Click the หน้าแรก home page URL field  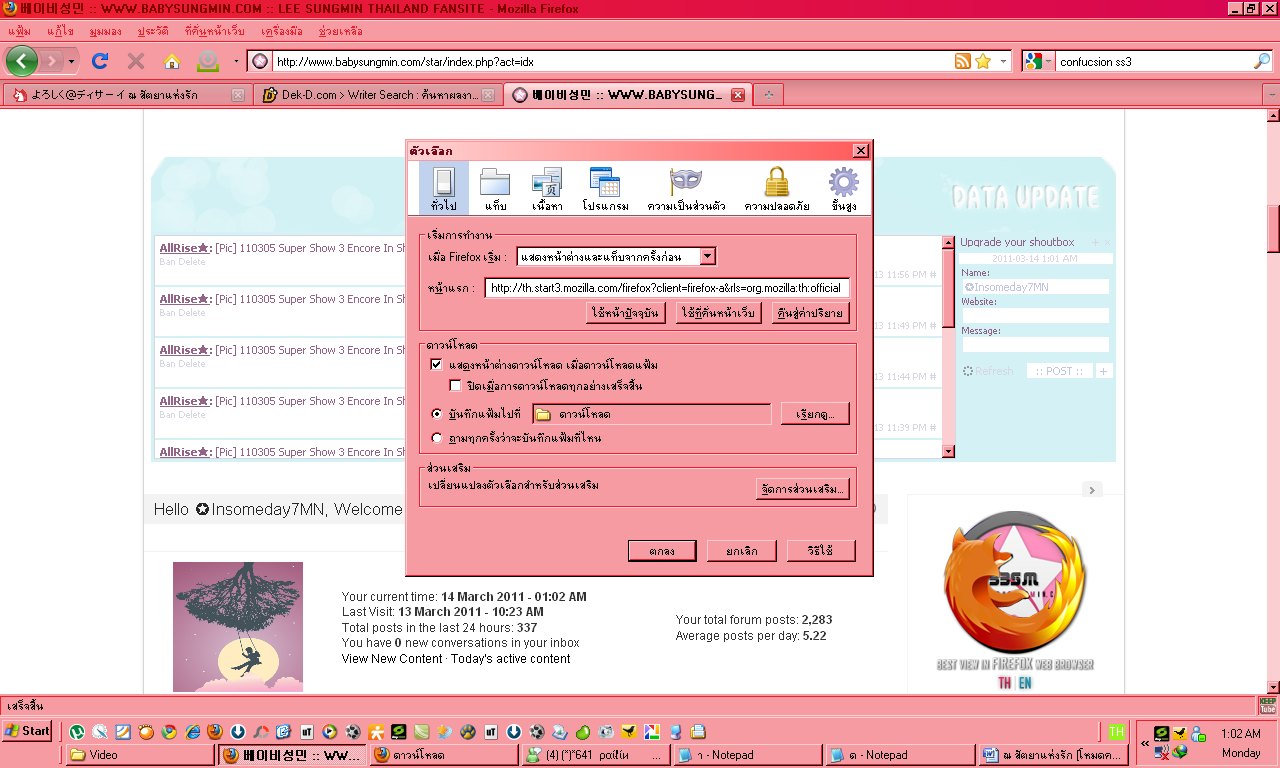pyautogui.click(x=667, y=288)
